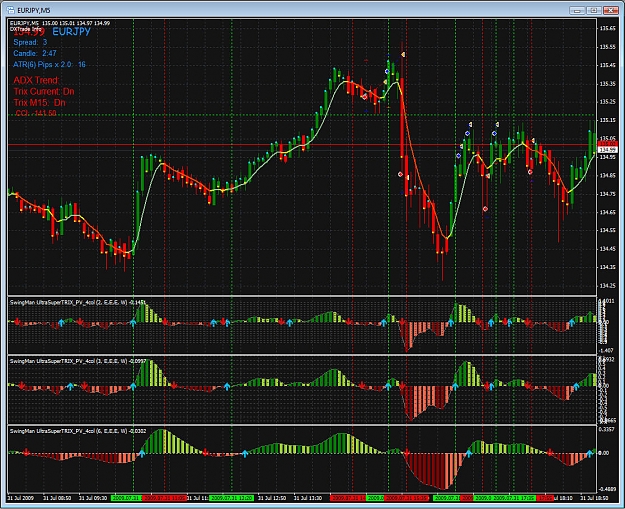
Task: Click the SwingMan UltraSuperTRIX (2, E,E,E, W) indicator label
Action: pos(78,303)
